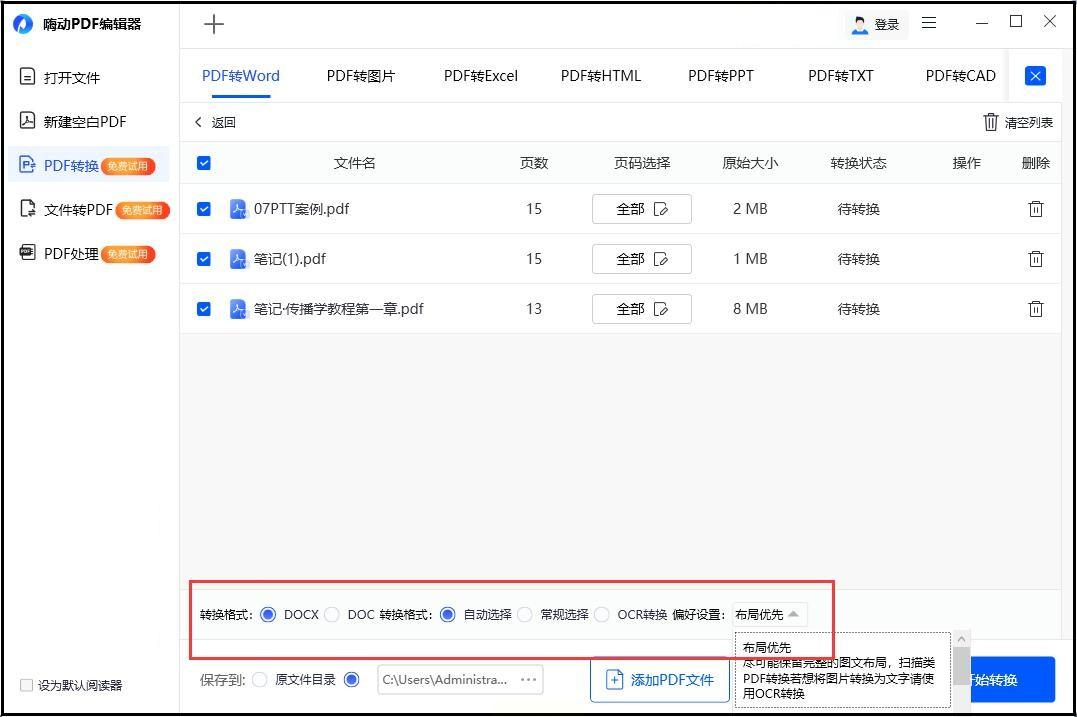Image resolution: width=1077 pixels, height=717 pixels.
Task: Switch to the PDF转Excel tab
Action: pyautogui.click(x=481, y=76)
